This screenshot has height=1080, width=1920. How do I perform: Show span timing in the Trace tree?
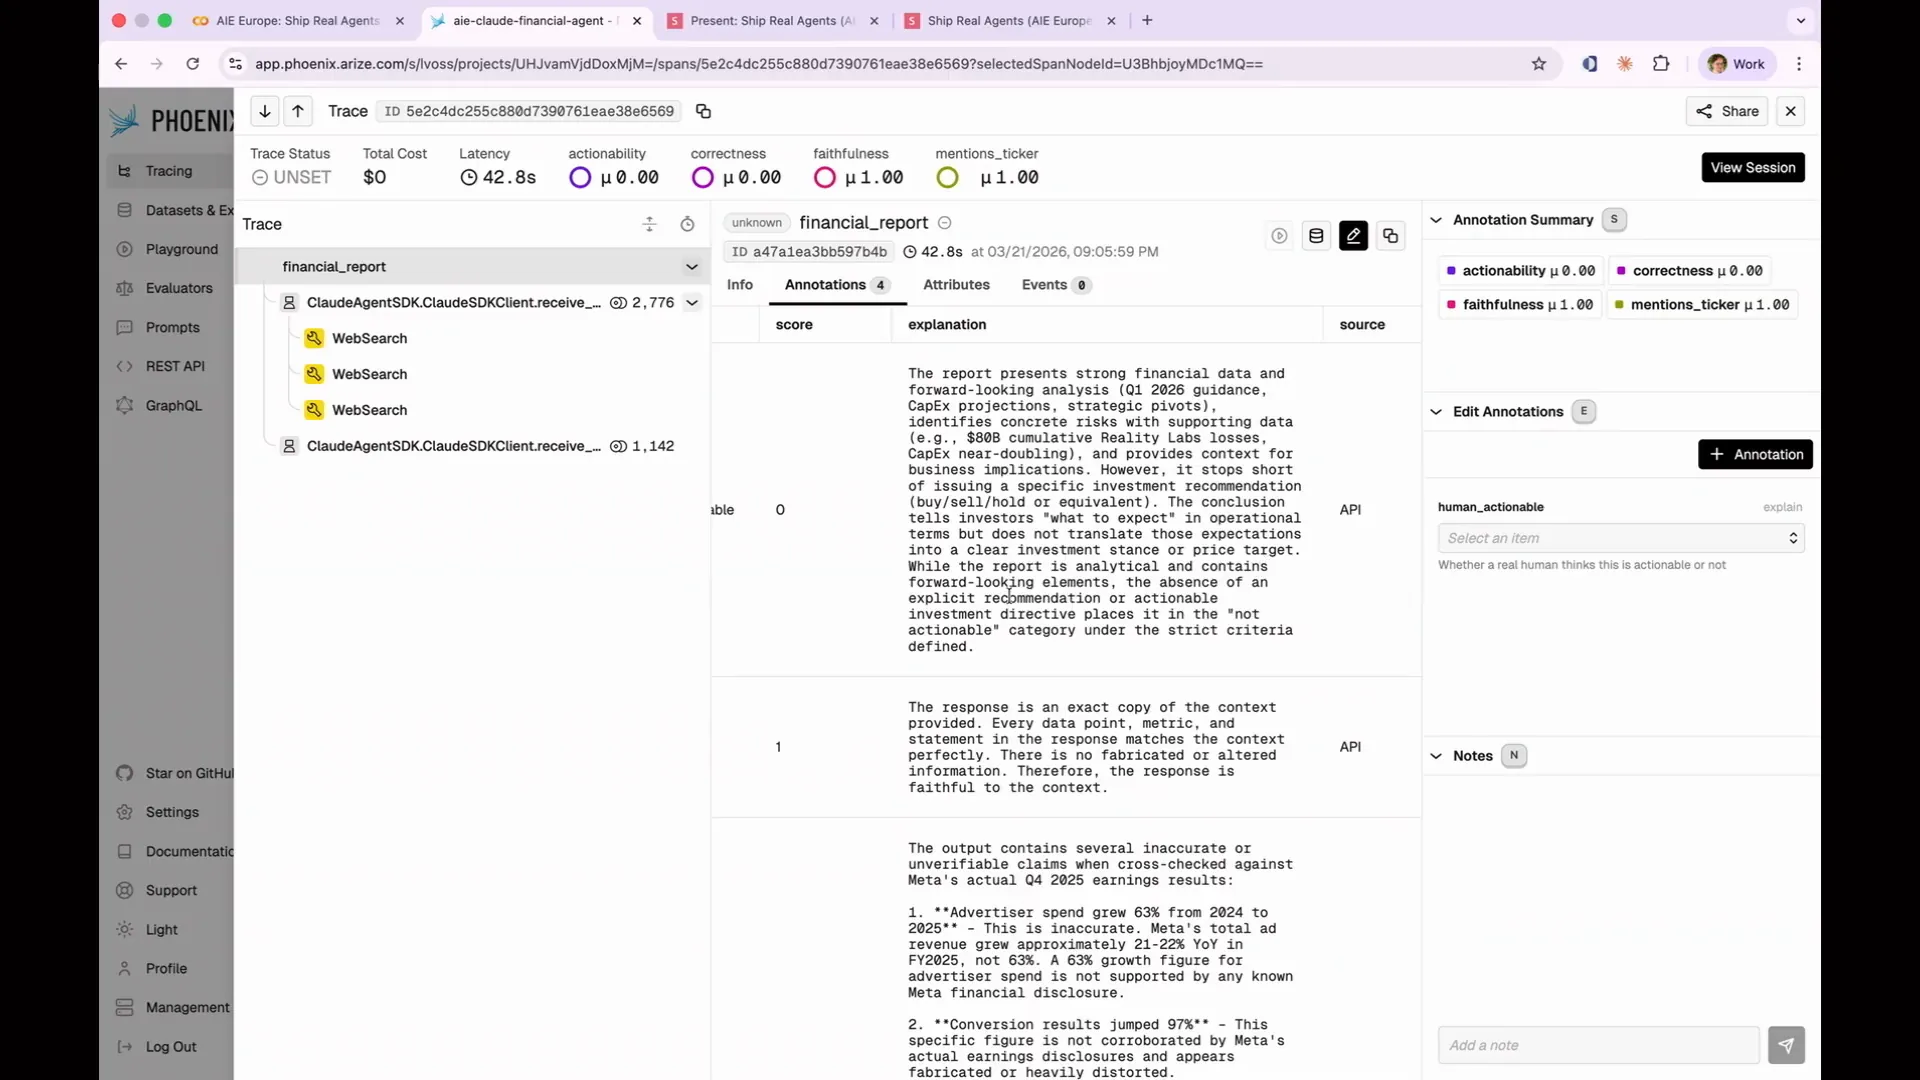pyautogui.click(x=687, y=224)
